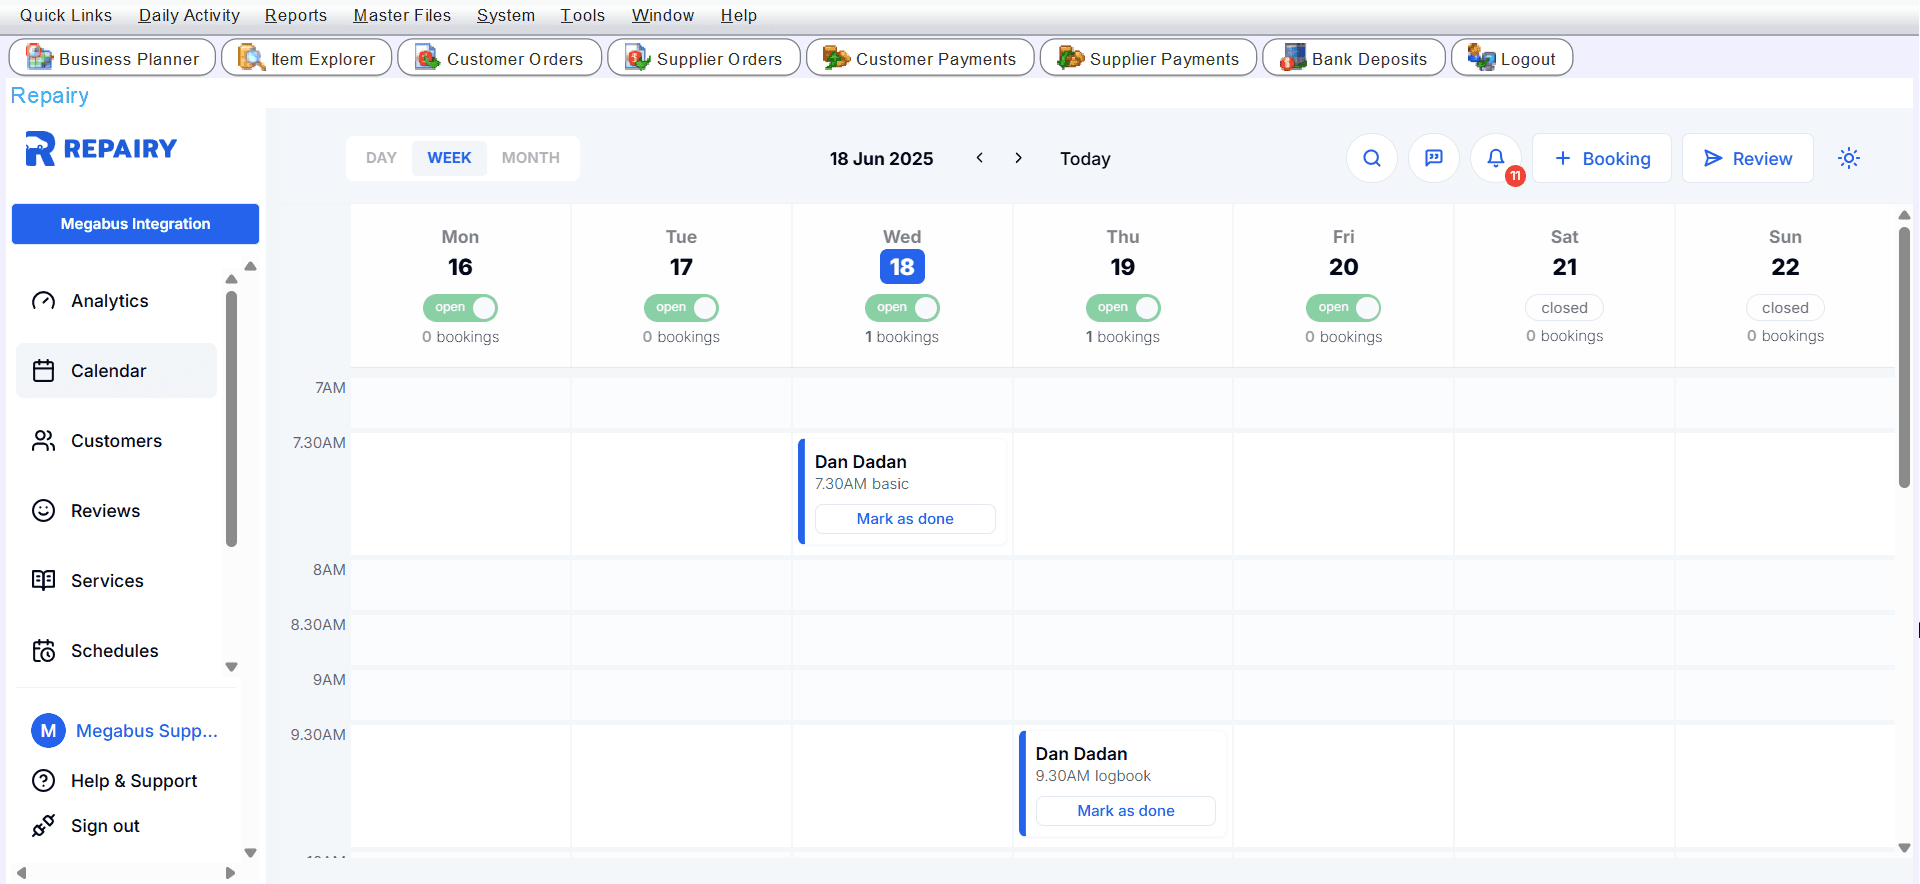The height and width of the screenshot is (884, 1920).
Task: Open notifications bell with 11 badge
Action: [1496, 158]
